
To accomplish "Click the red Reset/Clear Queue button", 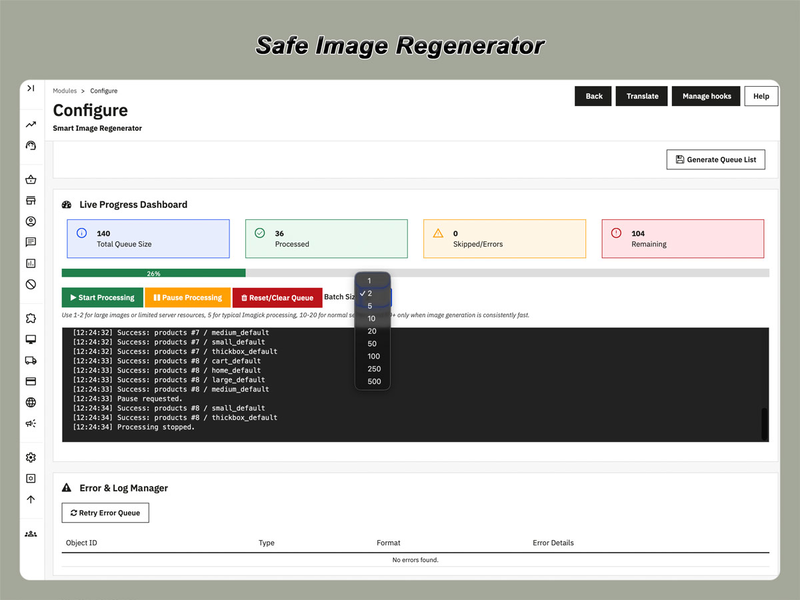I will click(x=277, y=297).
